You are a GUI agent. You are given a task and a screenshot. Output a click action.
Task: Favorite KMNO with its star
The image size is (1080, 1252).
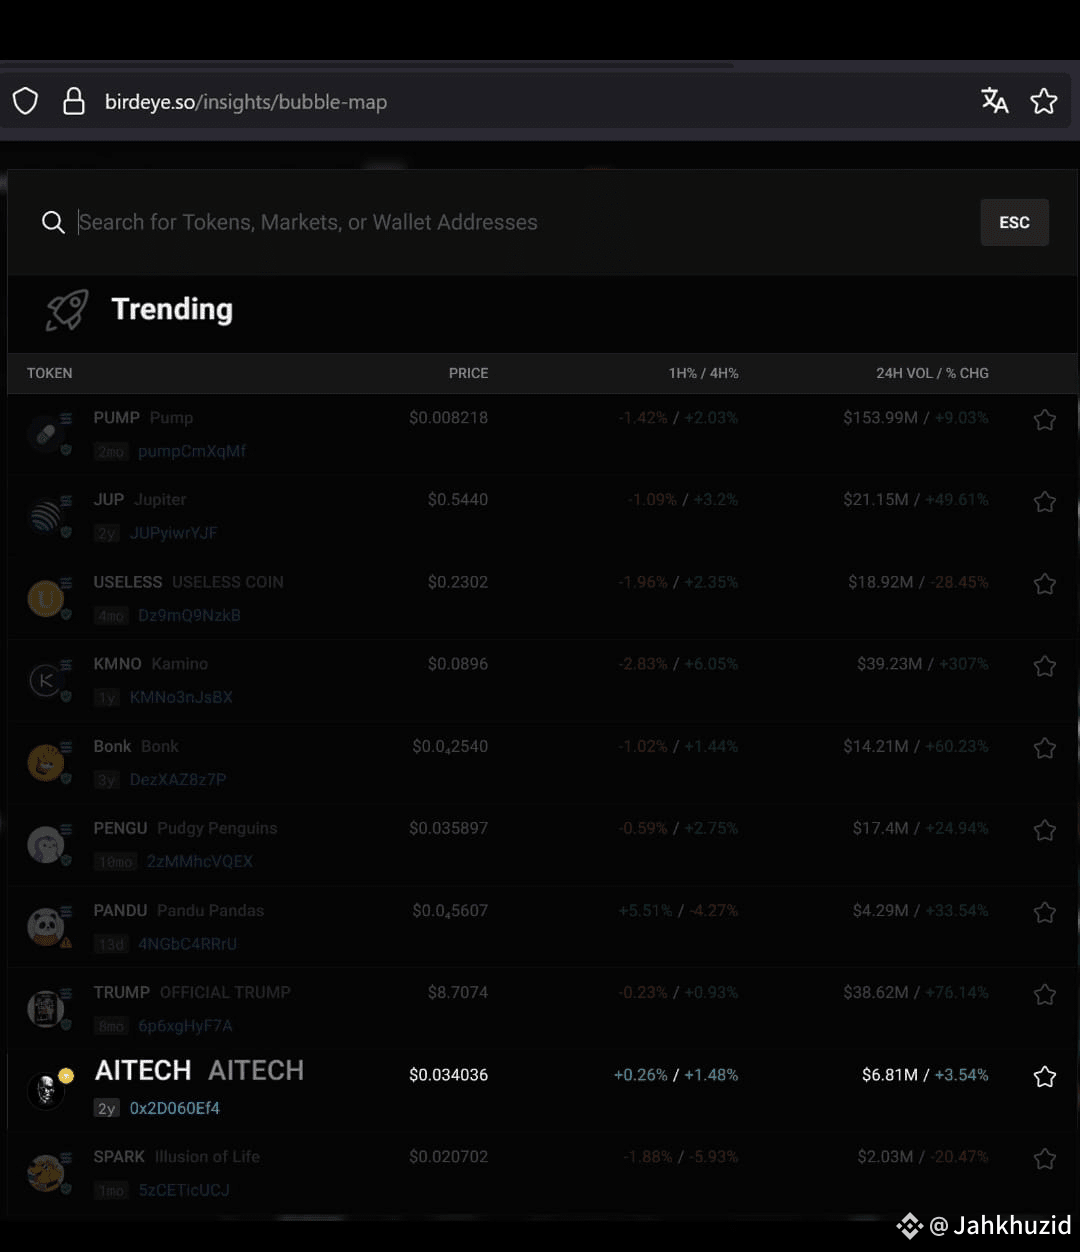[1045, 666]
